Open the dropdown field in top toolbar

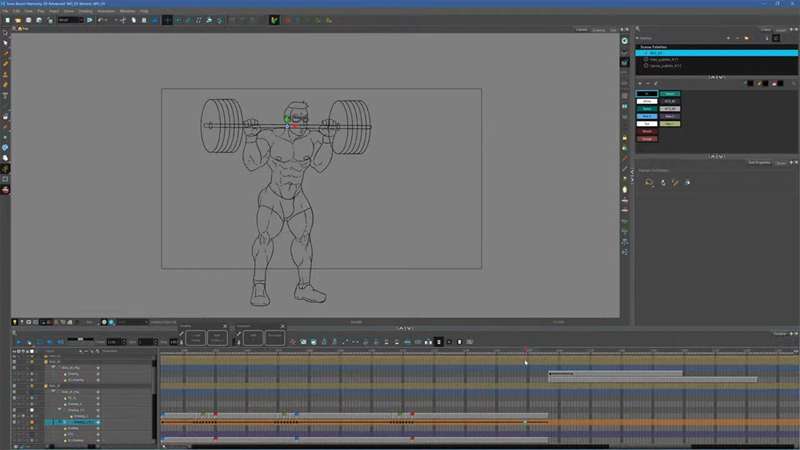click(70, 20)
